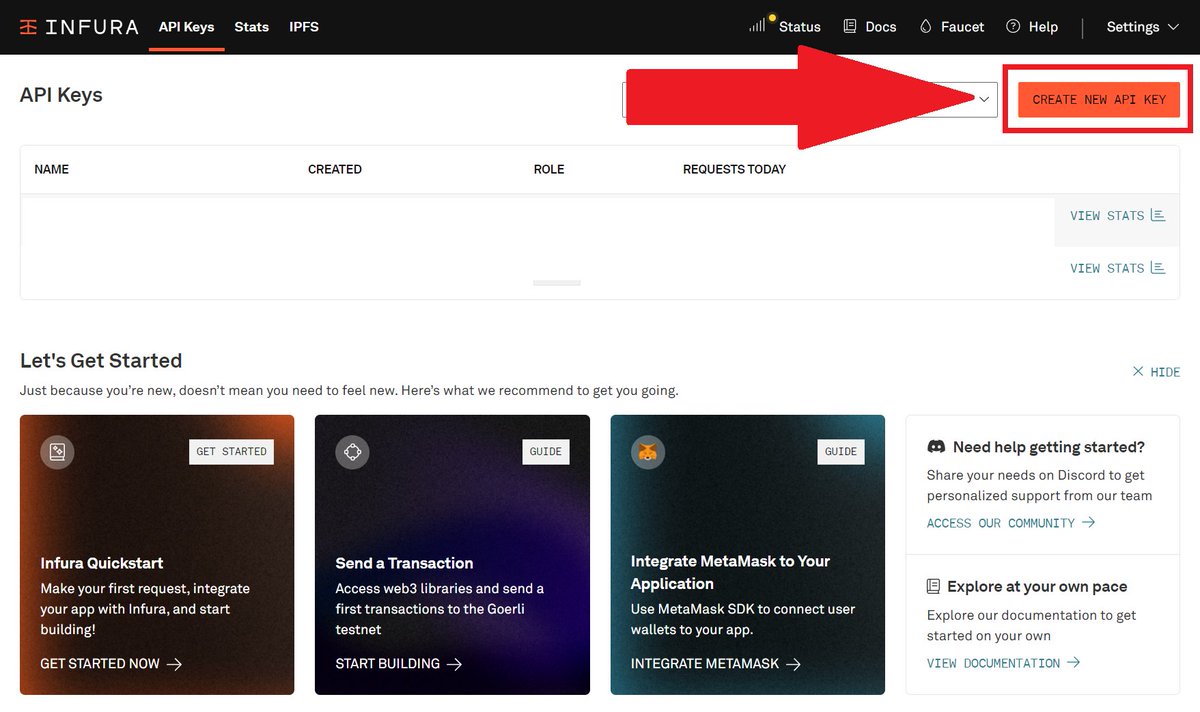Click the Discord icon
Viewport: 1200px width, 712px height.
click(x=936, y=447)
